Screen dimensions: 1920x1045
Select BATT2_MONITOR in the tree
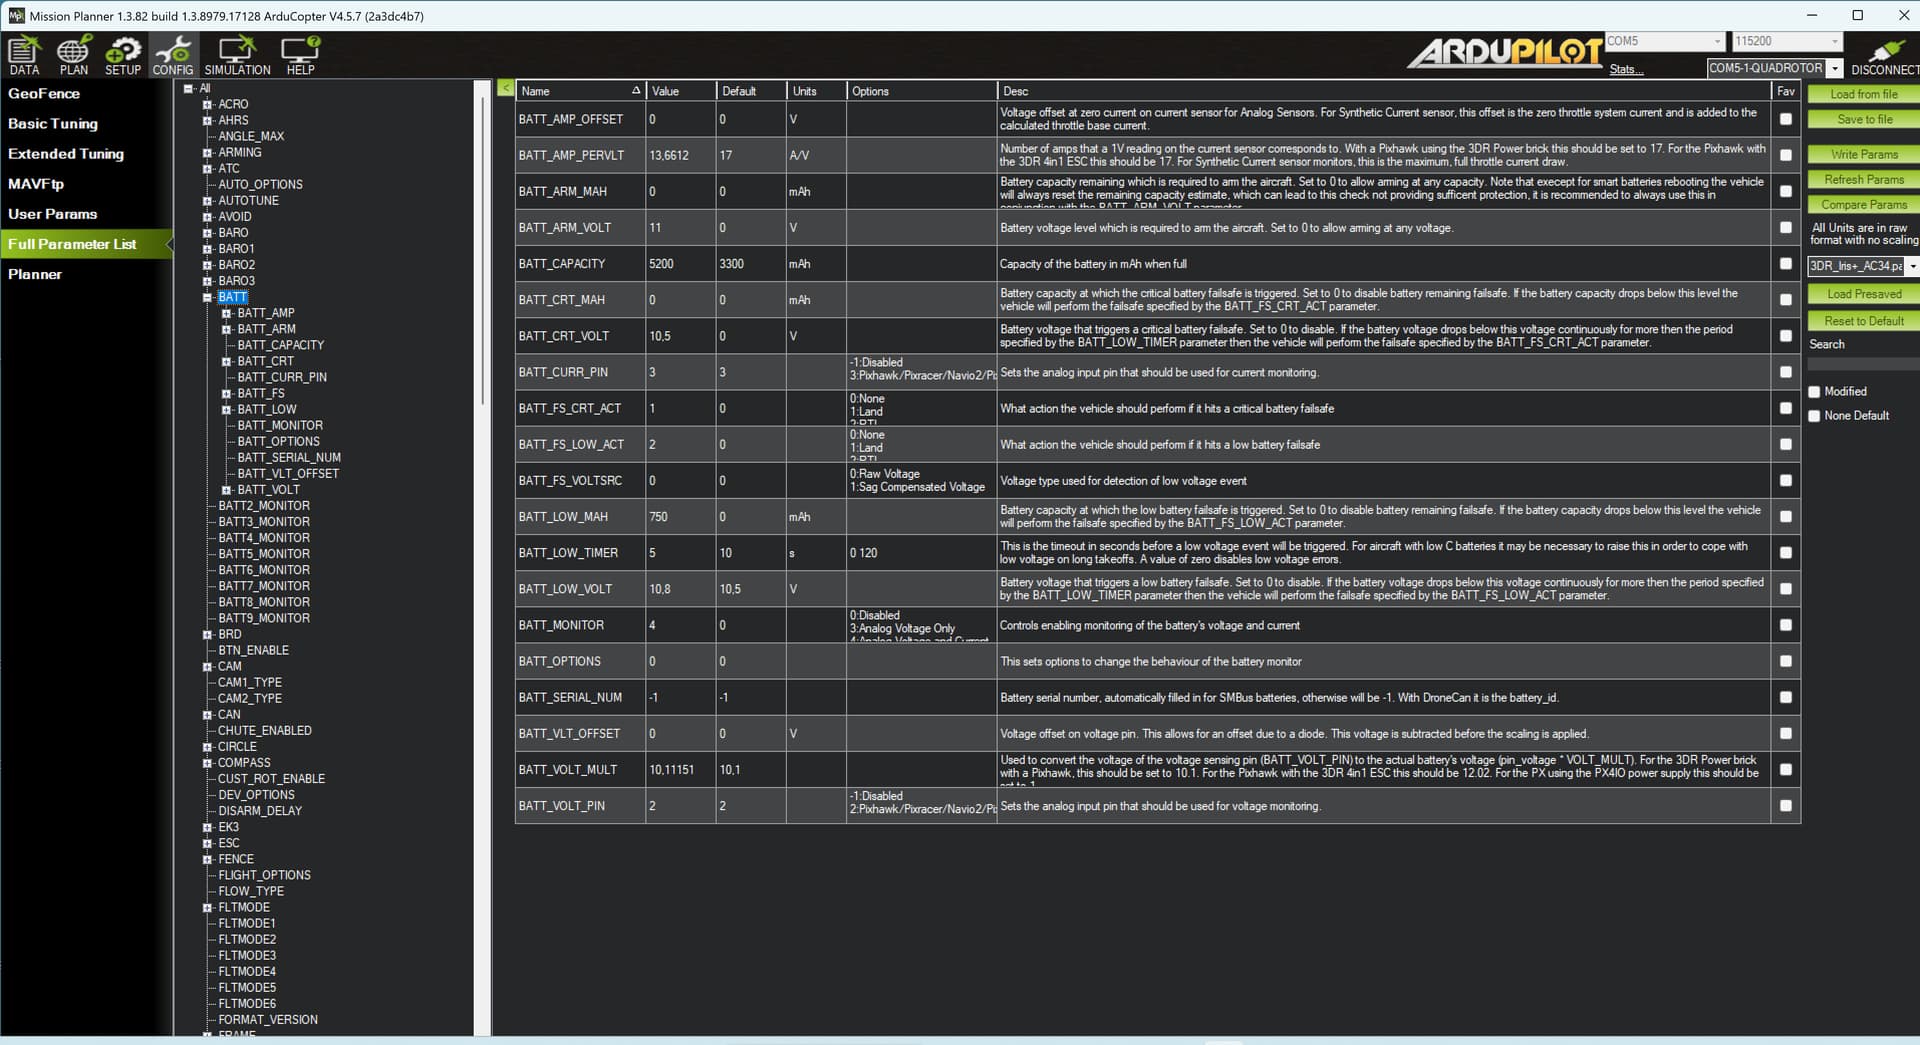264,506
